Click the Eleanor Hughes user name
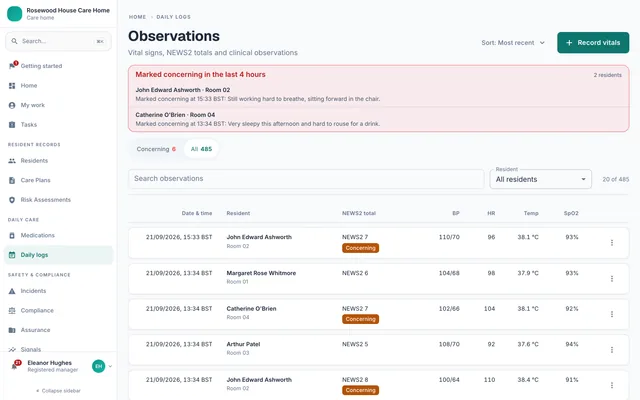Screen dimensions: 640x400 (49, 363)
